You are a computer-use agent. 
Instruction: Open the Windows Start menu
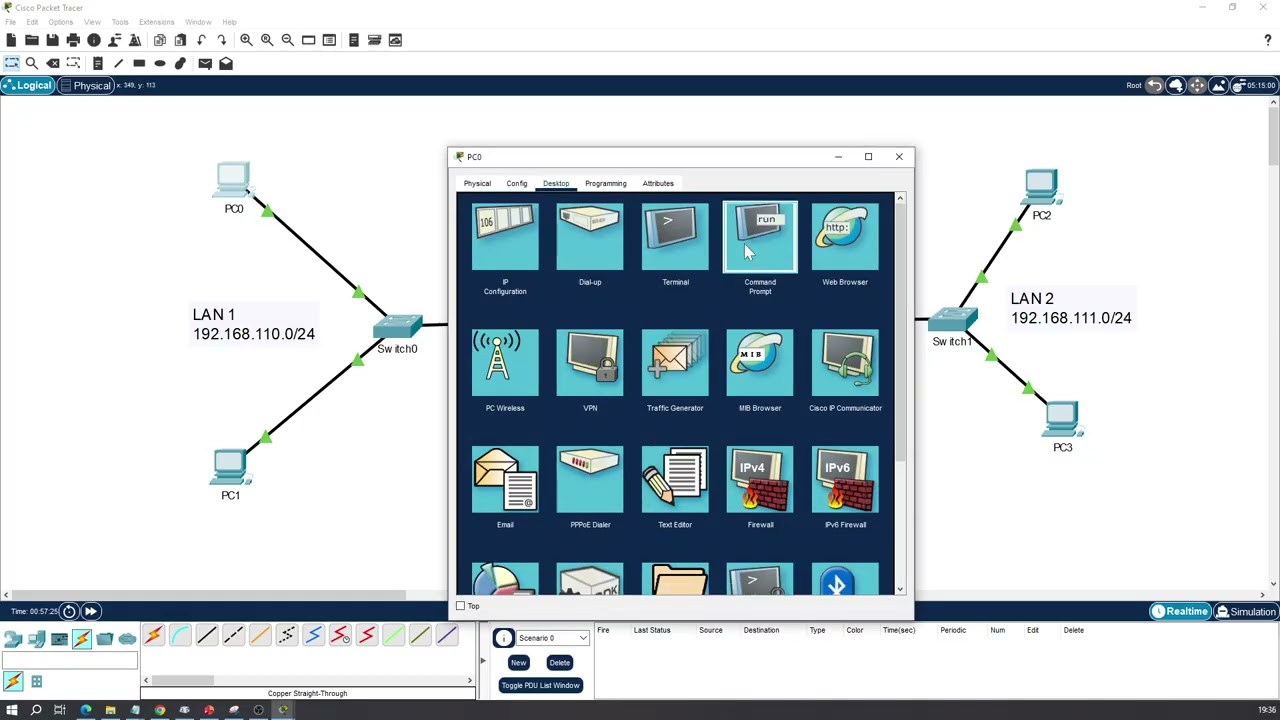11,710
